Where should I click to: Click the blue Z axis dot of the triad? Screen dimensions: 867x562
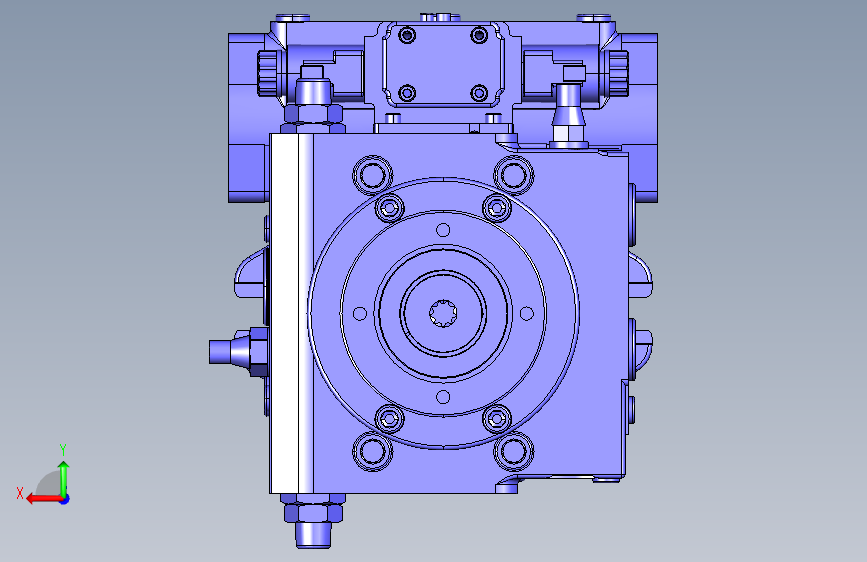click(x=65, y=499)
